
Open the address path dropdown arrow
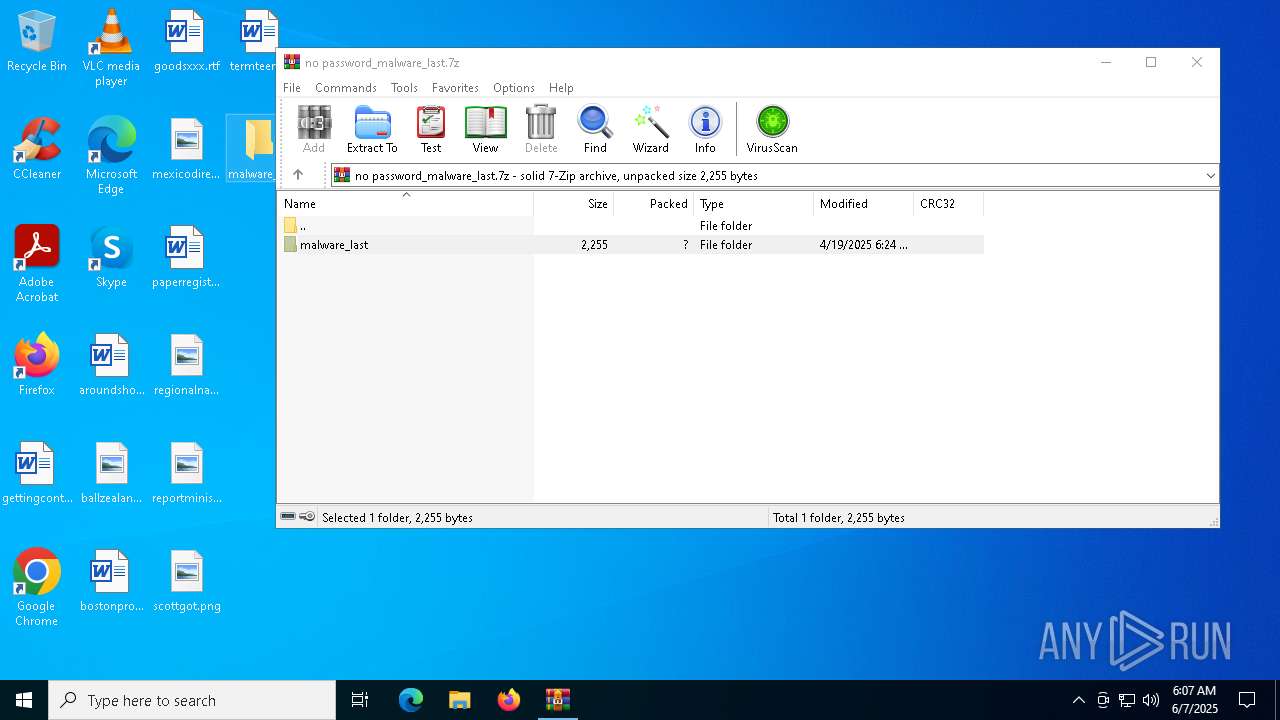pyautogui.click(x=1210, y=175)
